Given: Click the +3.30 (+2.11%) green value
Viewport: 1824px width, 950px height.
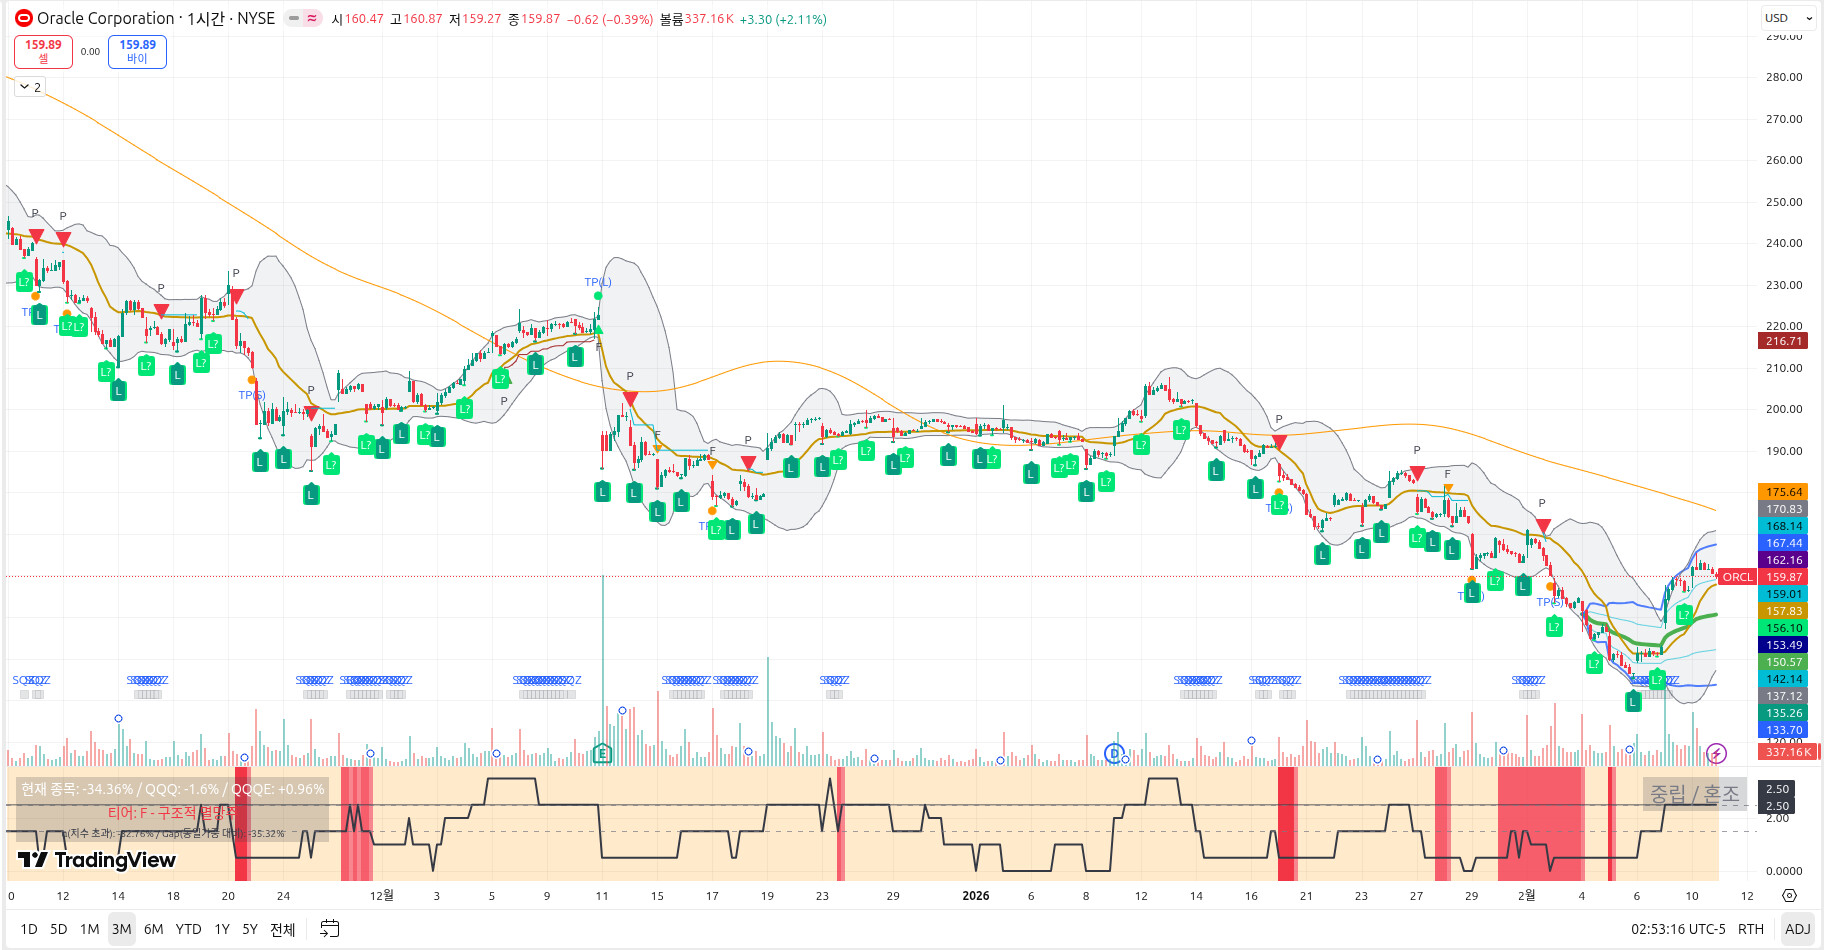Looking at the screenshot, I should coord(783,19).
